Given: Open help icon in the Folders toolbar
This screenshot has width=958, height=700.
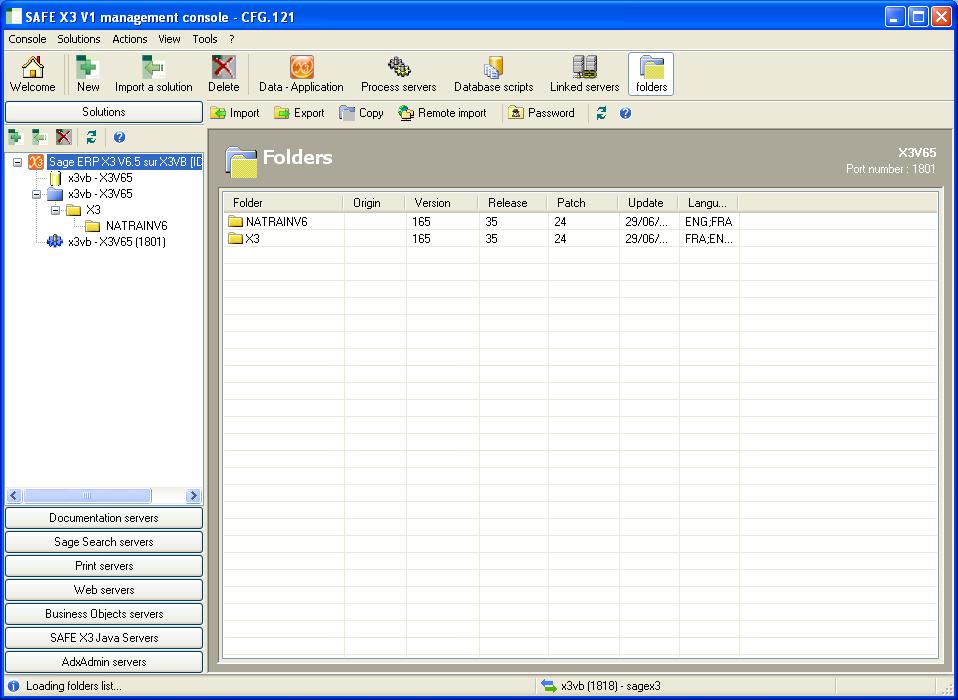Looking at the screenshot, I should pyautogui.click(x=625, y=113).
